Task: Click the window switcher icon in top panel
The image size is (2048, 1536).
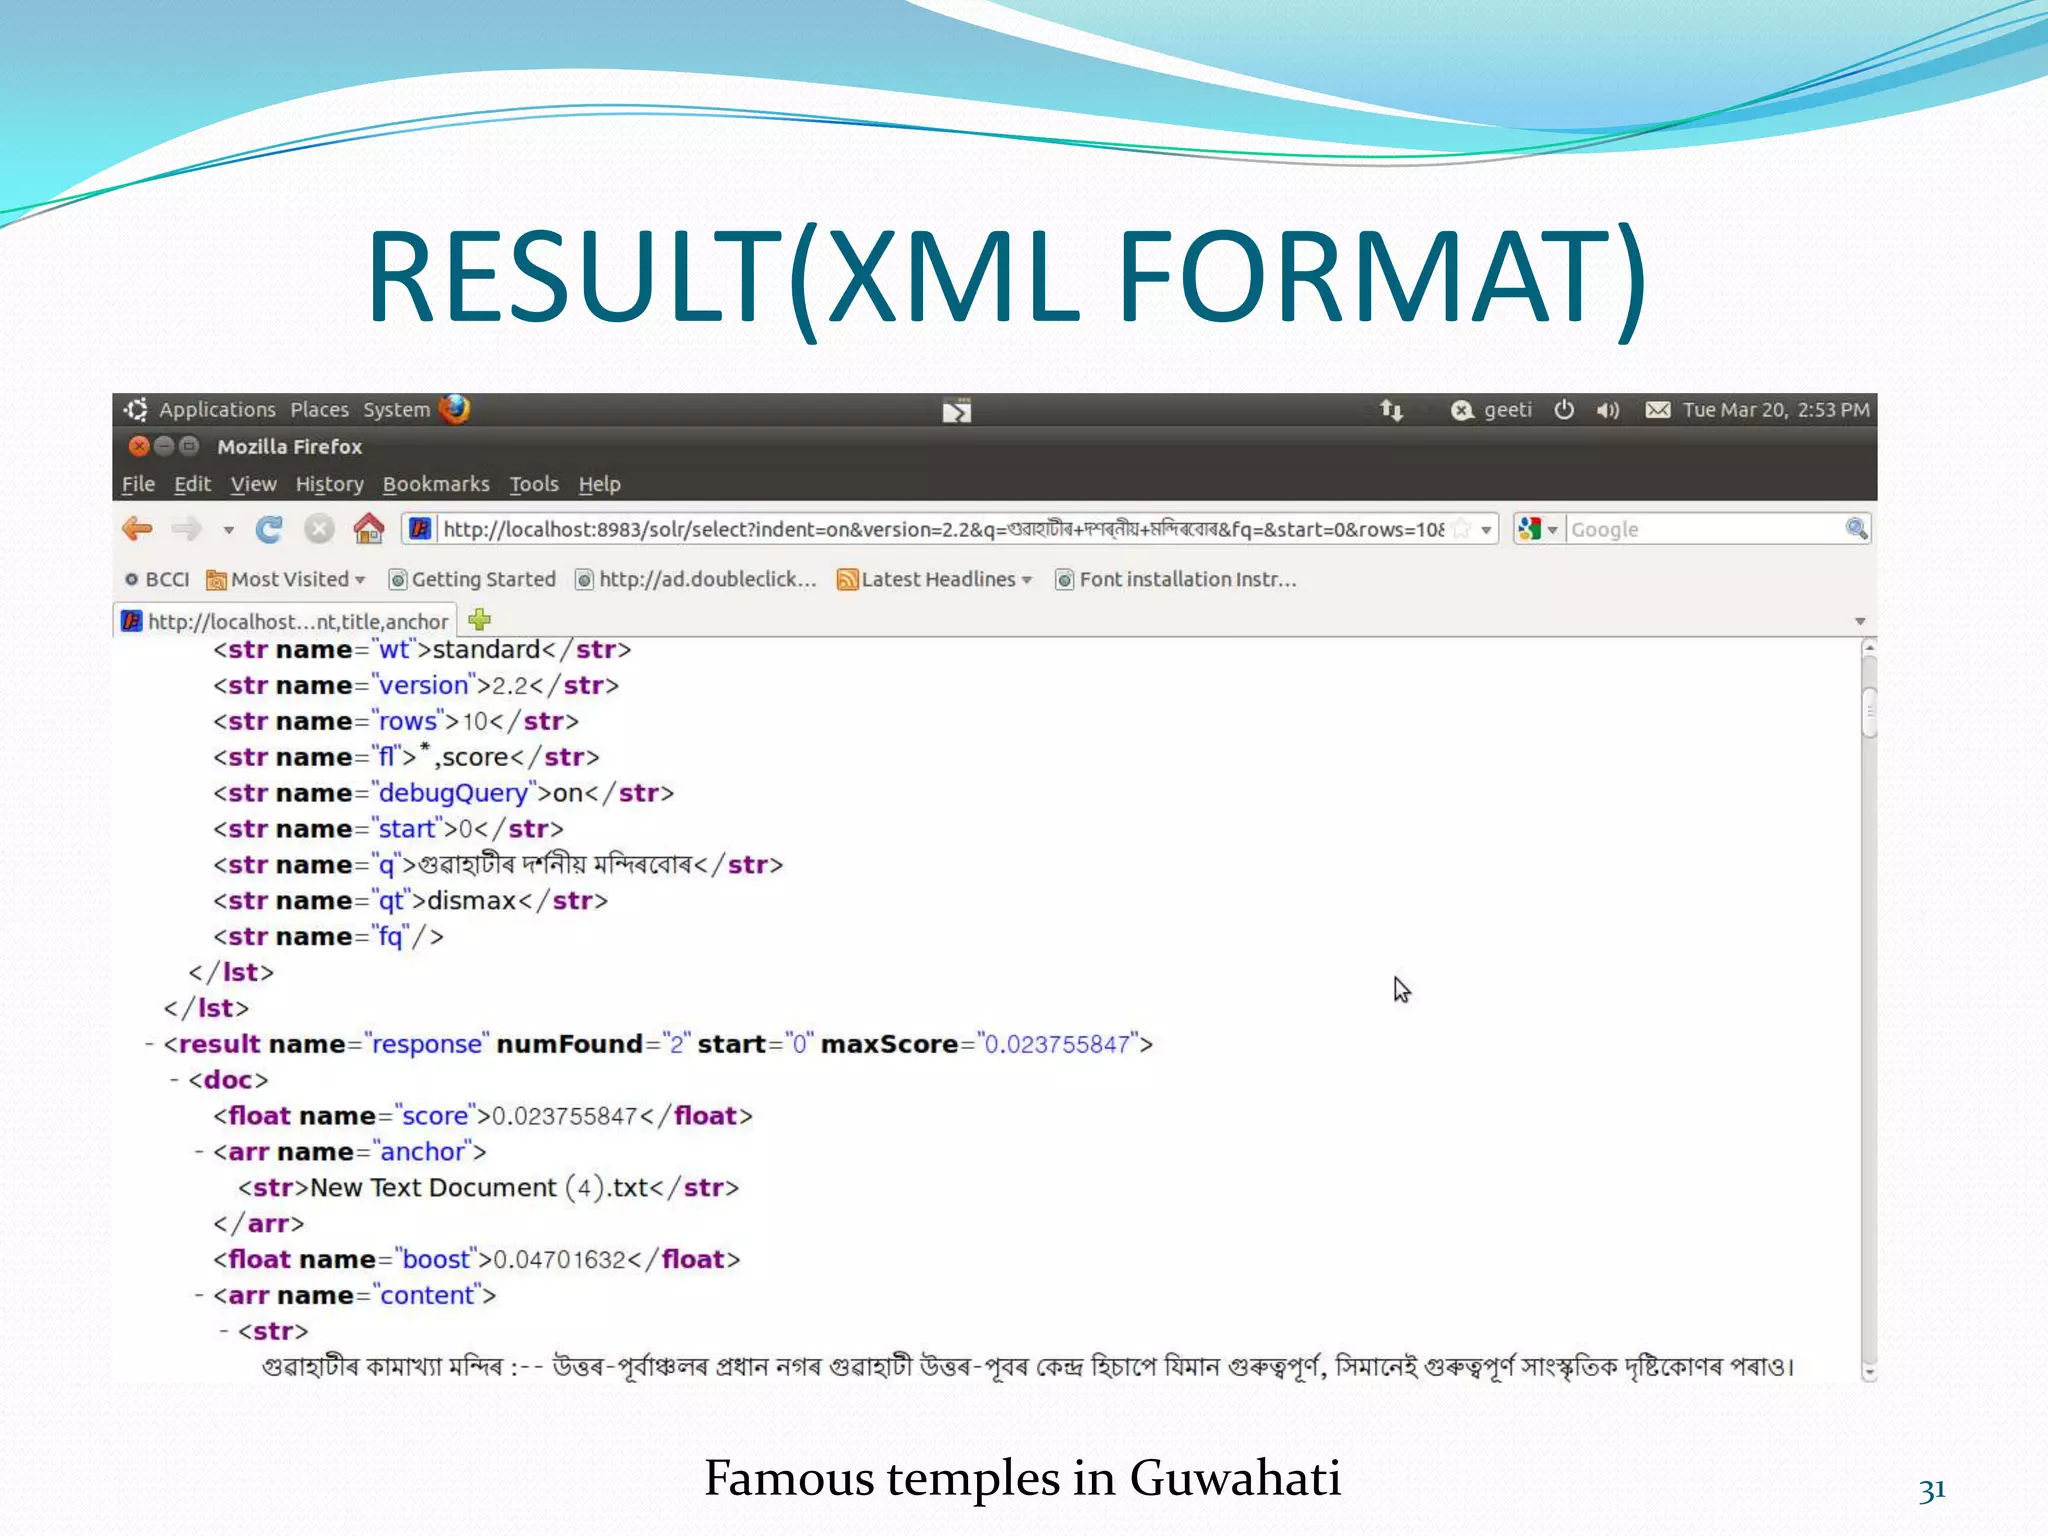Action: point(957,410)
